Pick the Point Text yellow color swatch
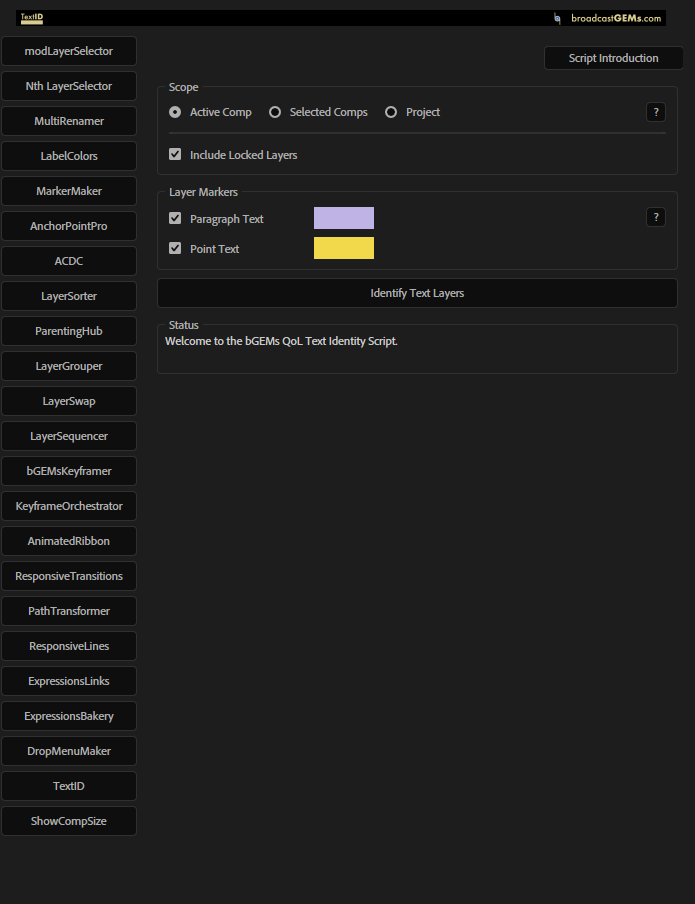Viewport: 695px width, 904px height. pyautogui.click(x=344, y=248)
